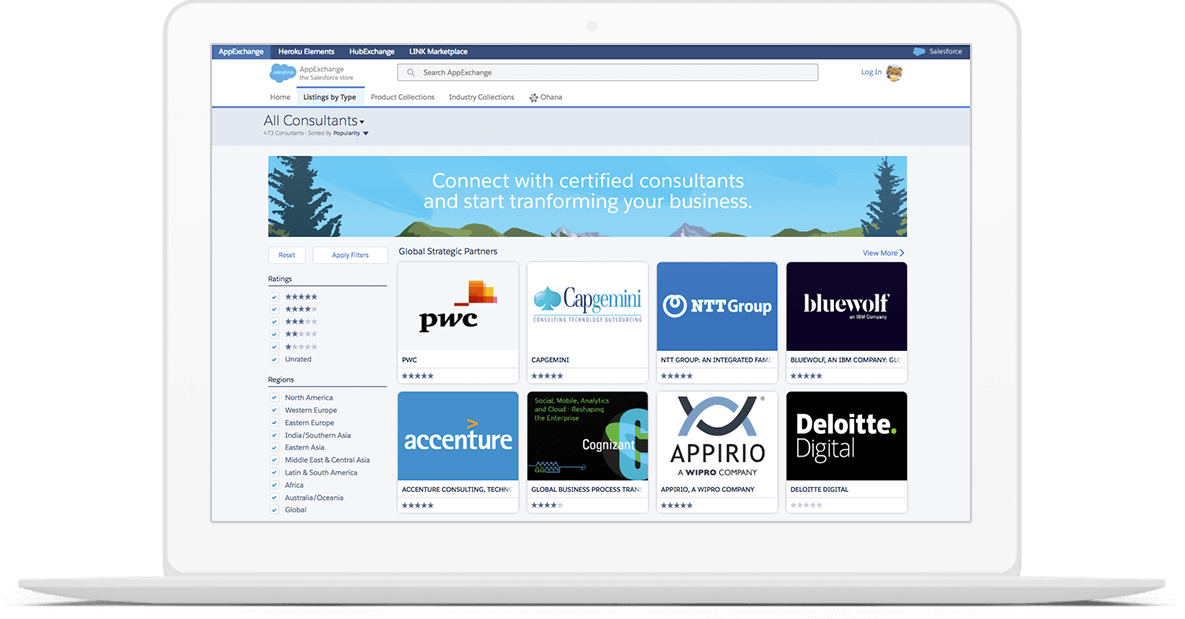Click the Salesforce cloud icon in top bar
Image resolution: width=1185 pixels, height=619 pixels.
919,52
